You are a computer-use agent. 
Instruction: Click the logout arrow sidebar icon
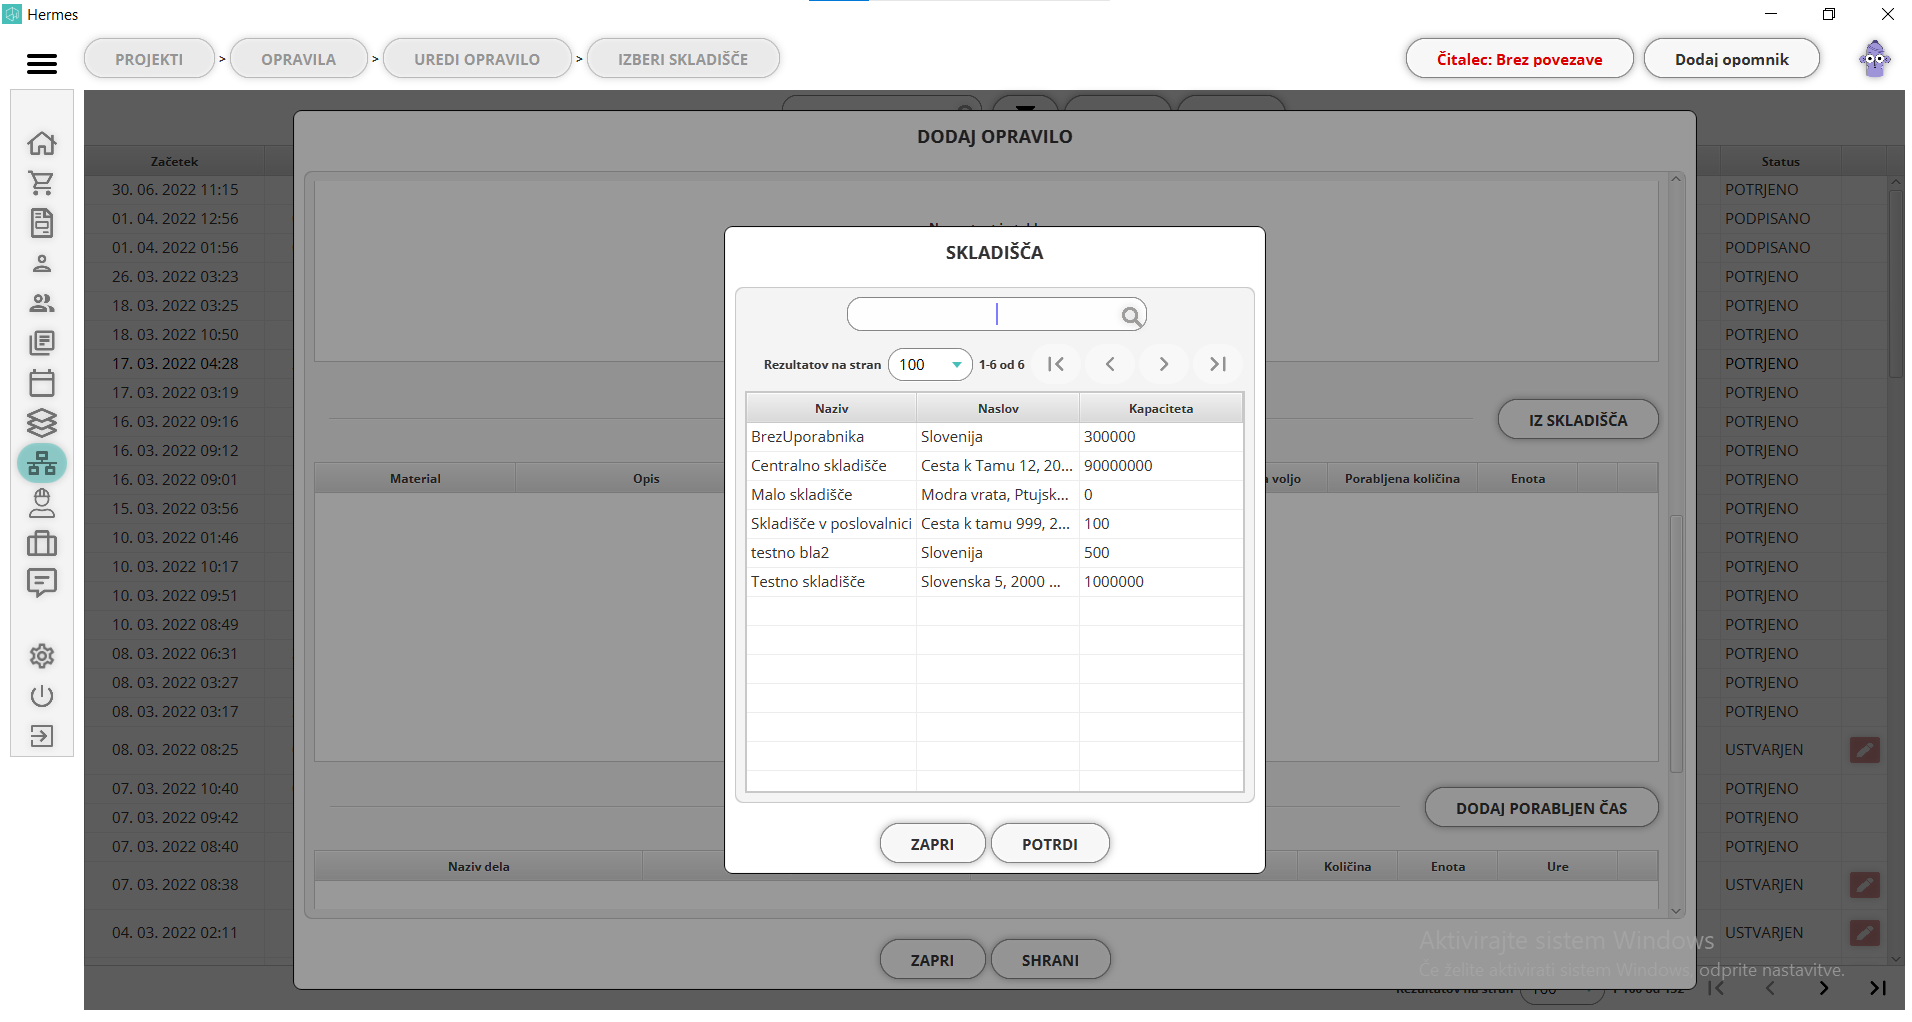42,736
